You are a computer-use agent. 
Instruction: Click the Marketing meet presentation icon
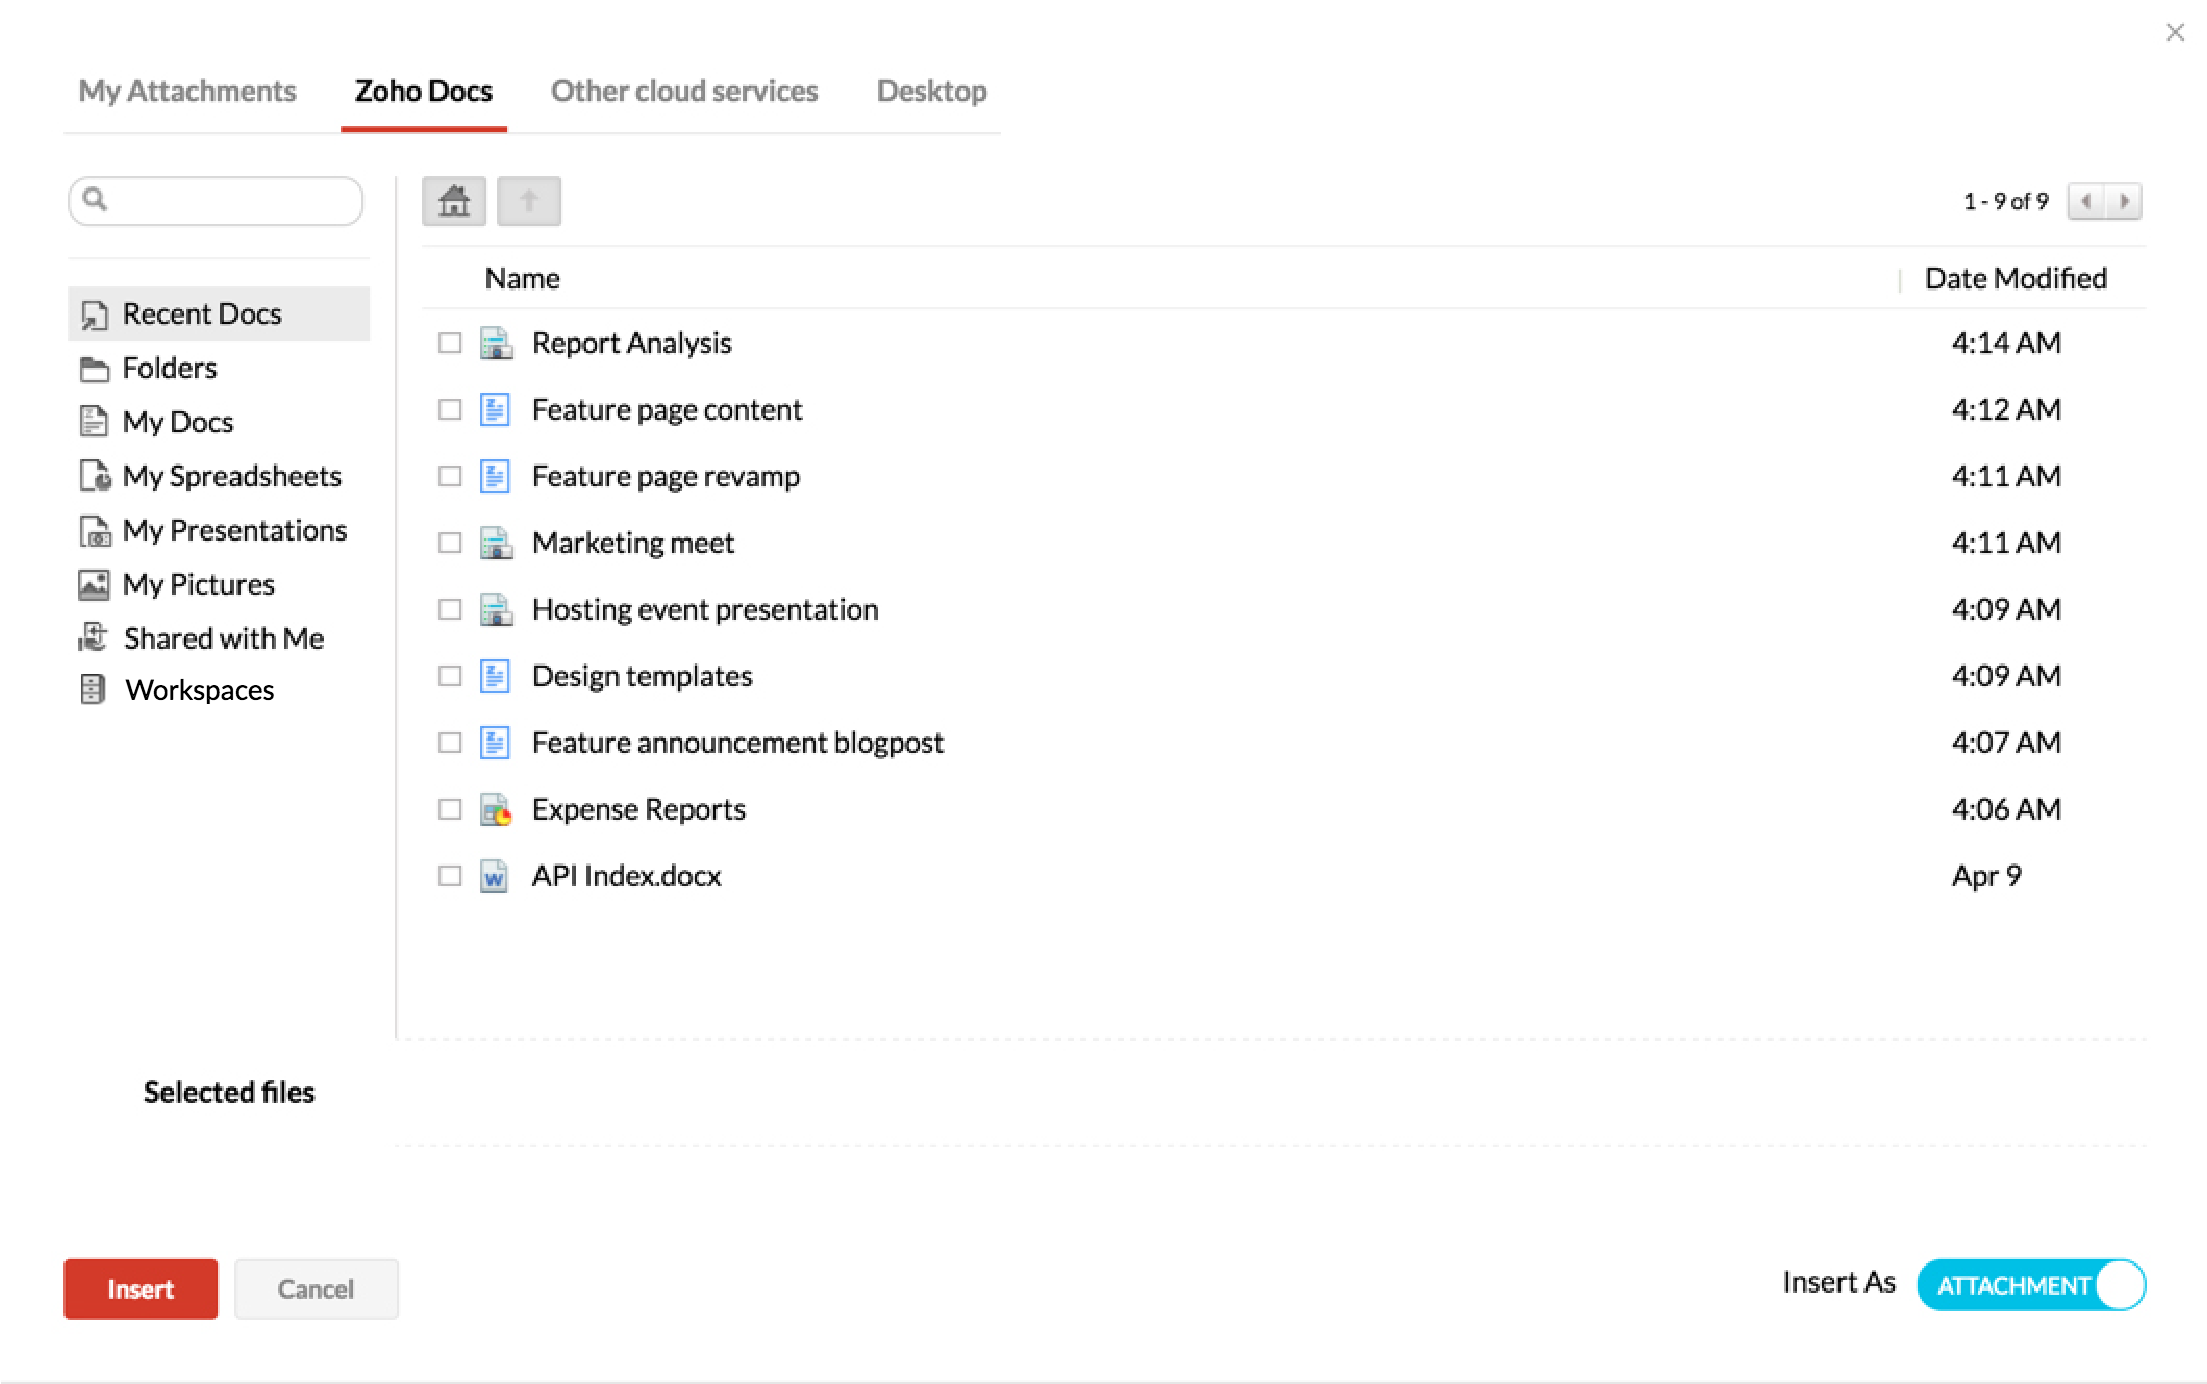(x=496, y=543)
